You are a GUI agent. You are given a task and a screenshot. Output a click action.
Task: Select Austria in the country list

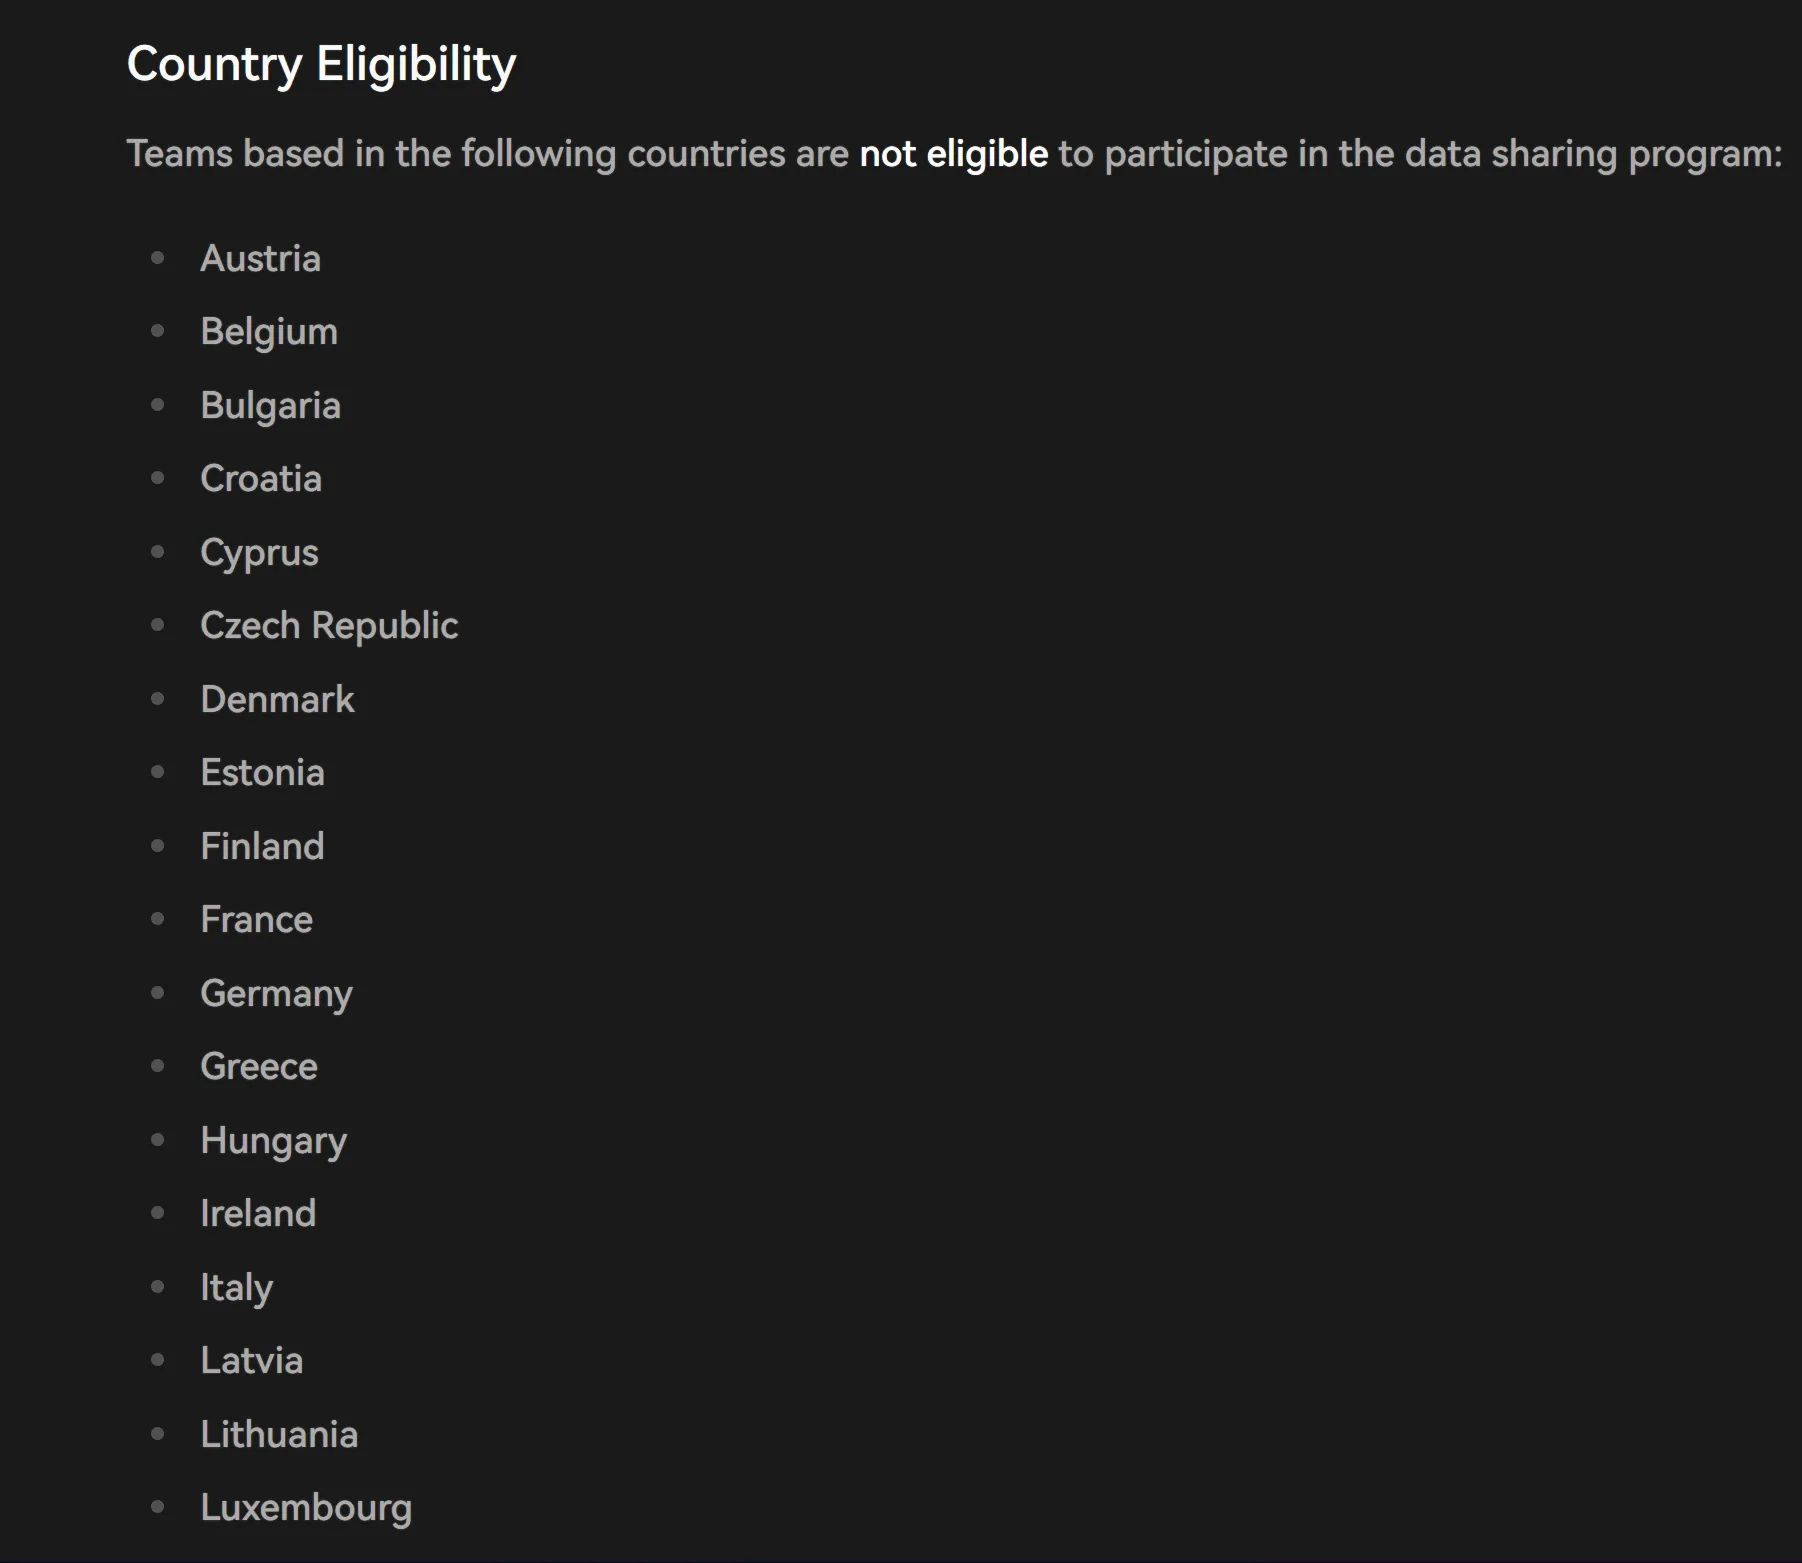pos(261,259)
